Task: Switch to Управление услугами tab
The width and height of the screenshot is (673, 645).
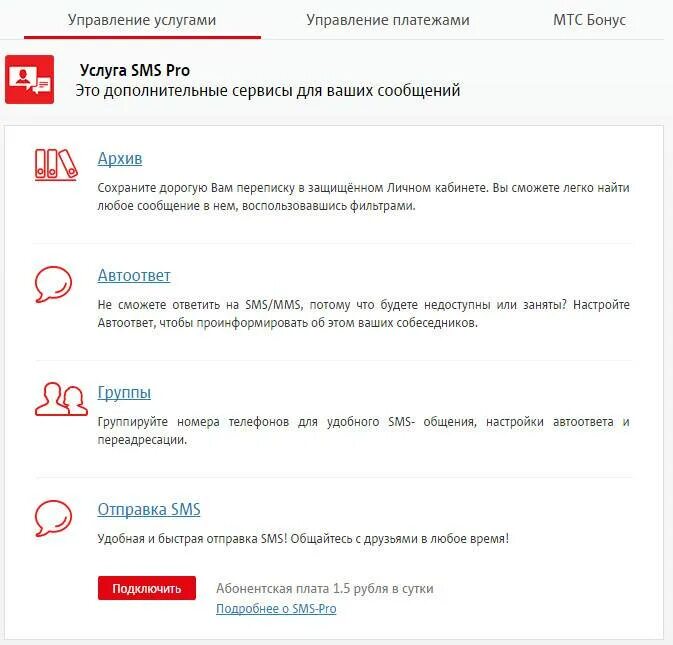Action: (142, 20)
